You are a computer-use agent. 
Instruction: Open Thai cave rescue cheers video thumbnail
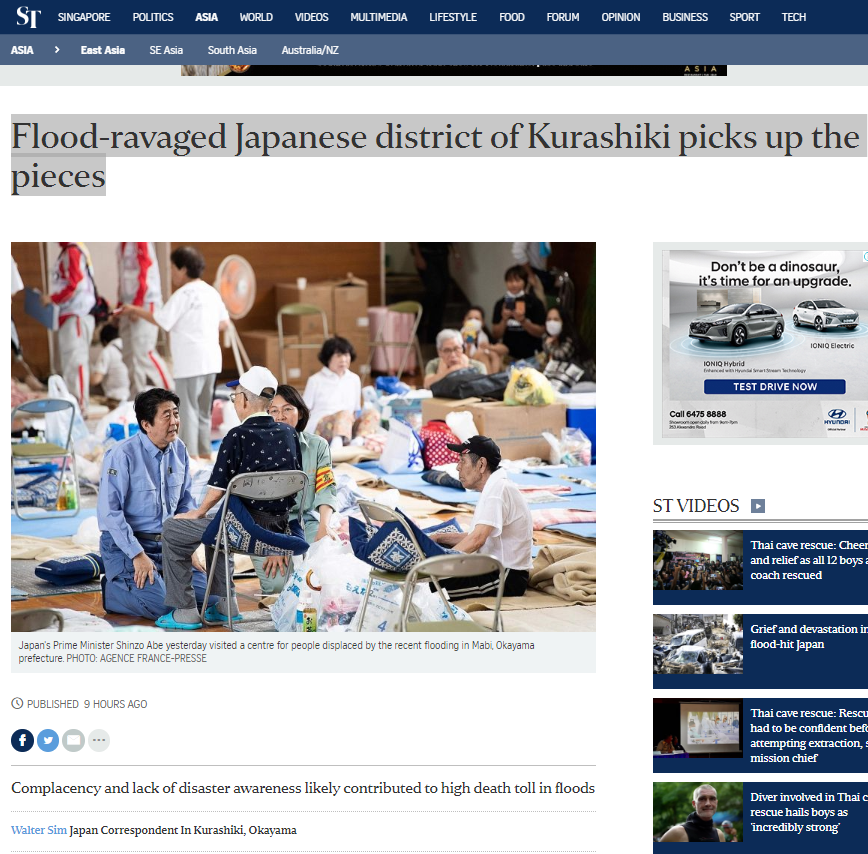698,560
